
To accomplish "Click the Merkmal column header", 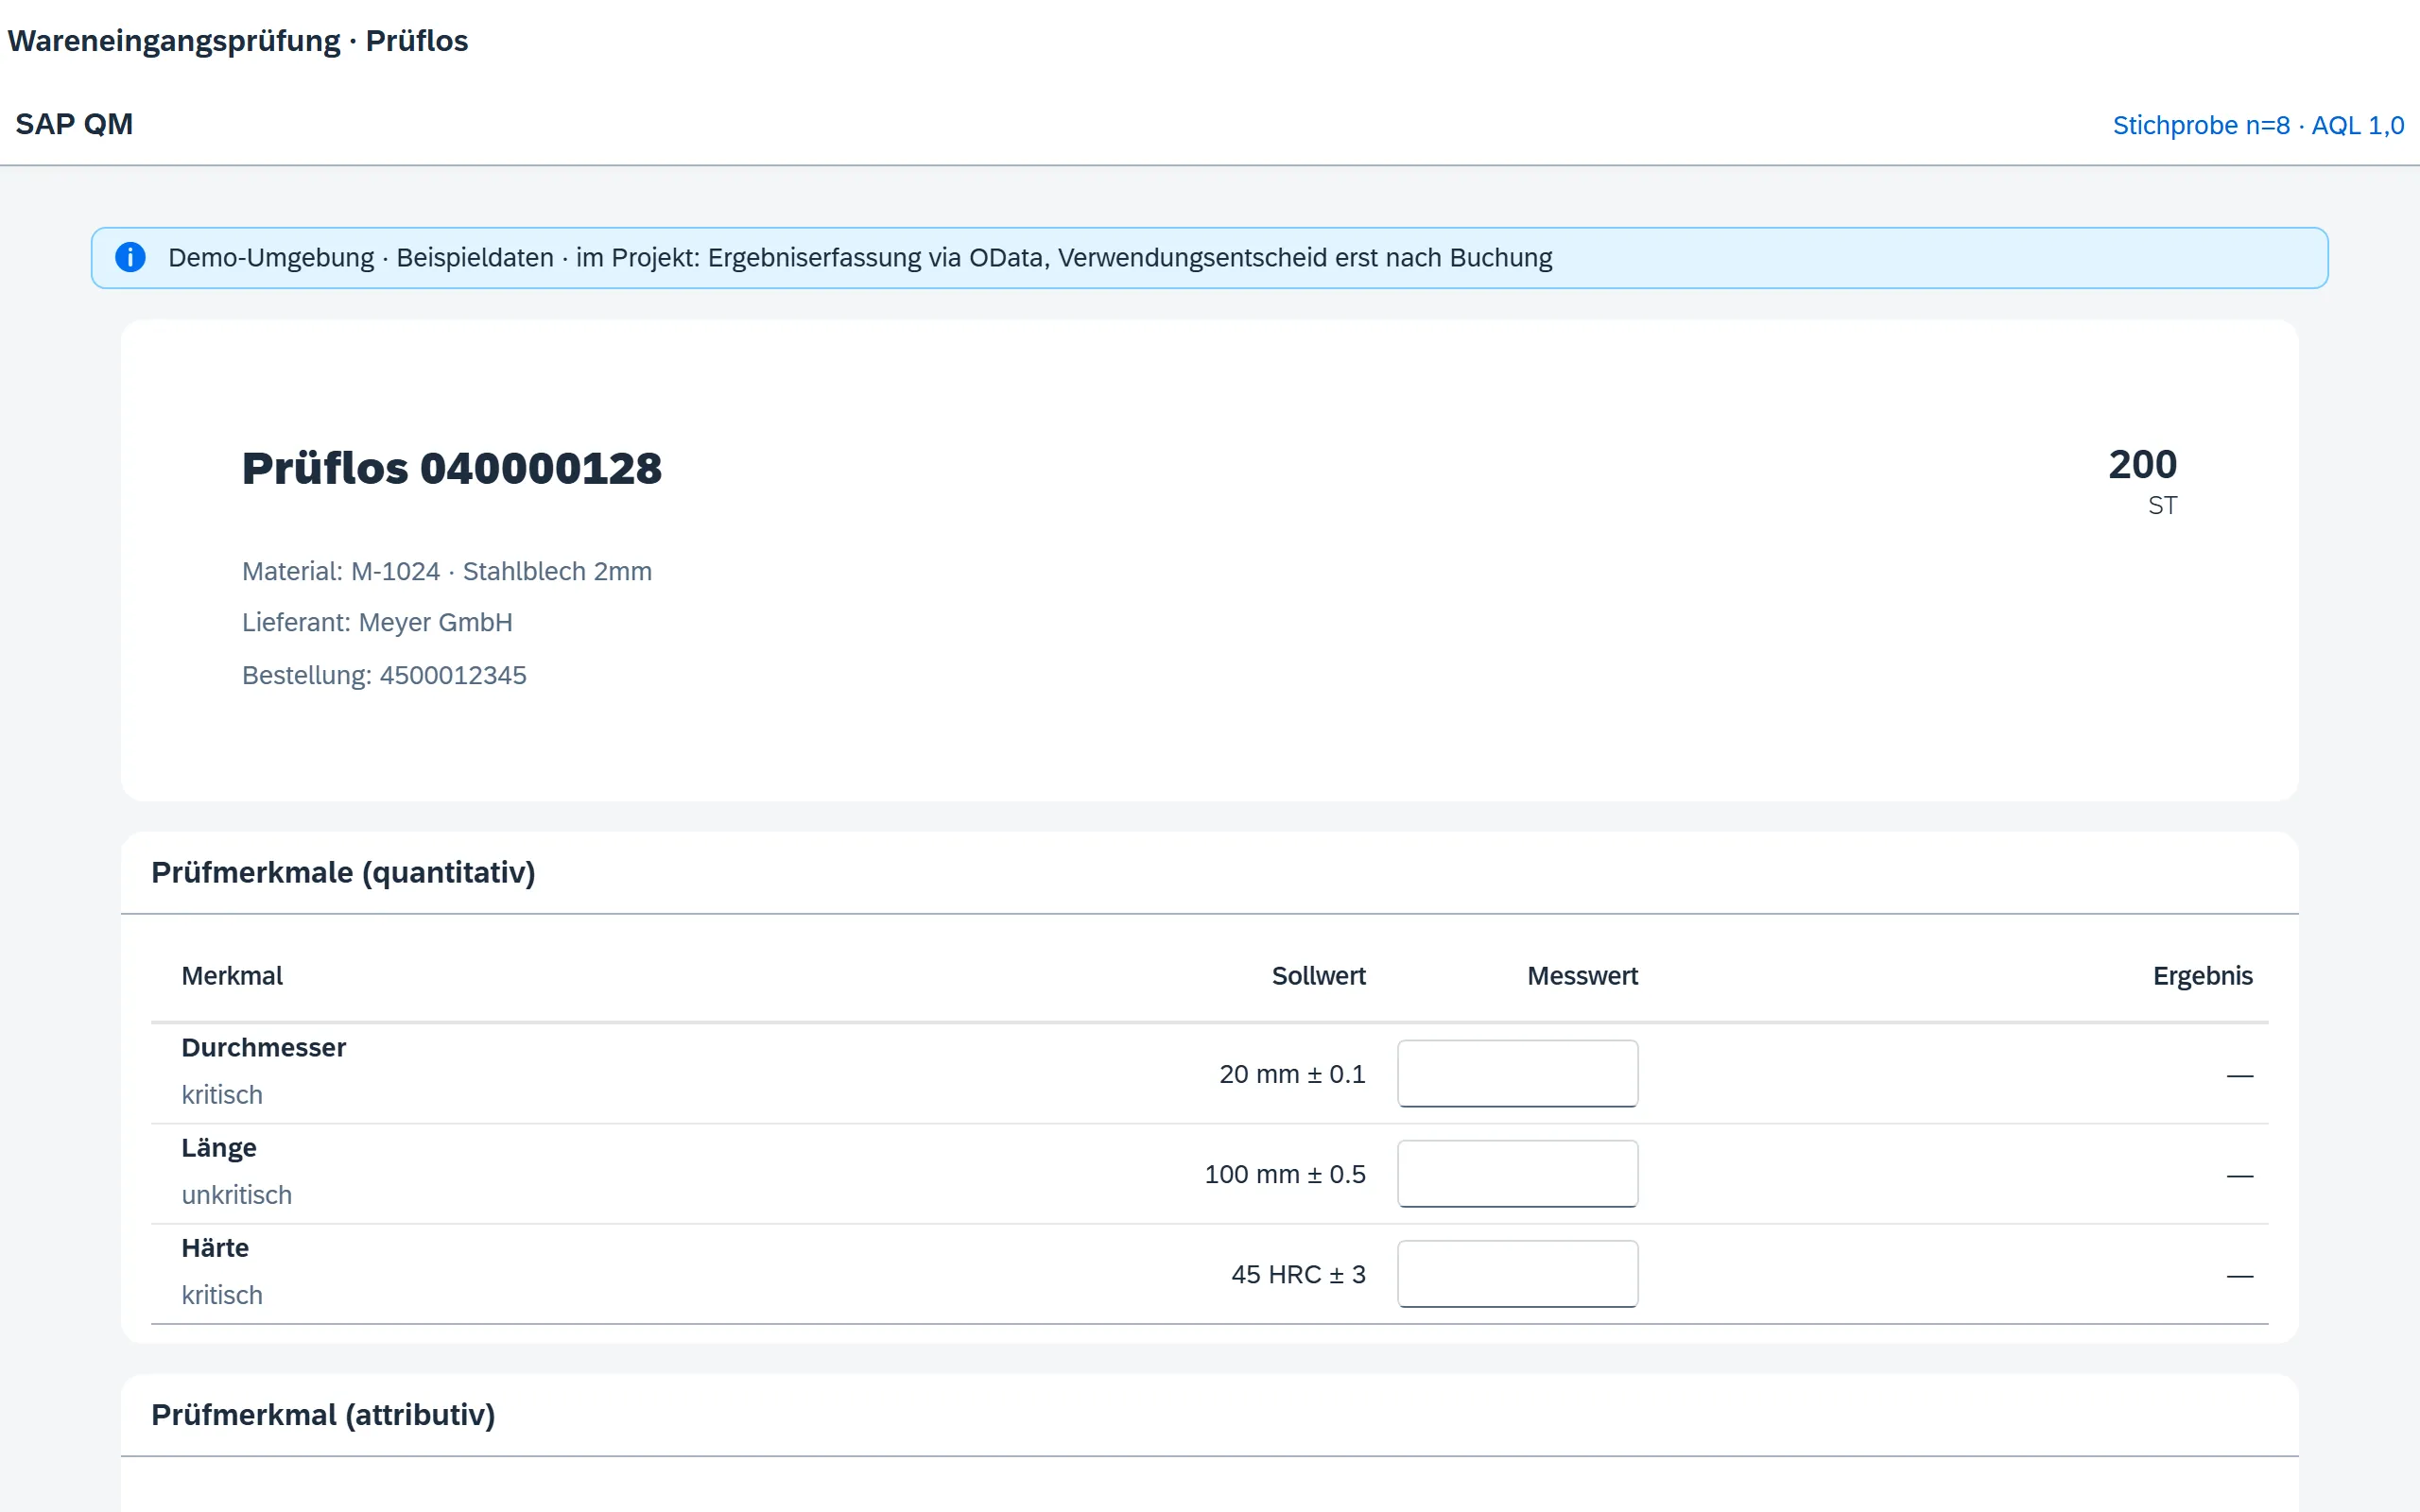I will (232, 975).
